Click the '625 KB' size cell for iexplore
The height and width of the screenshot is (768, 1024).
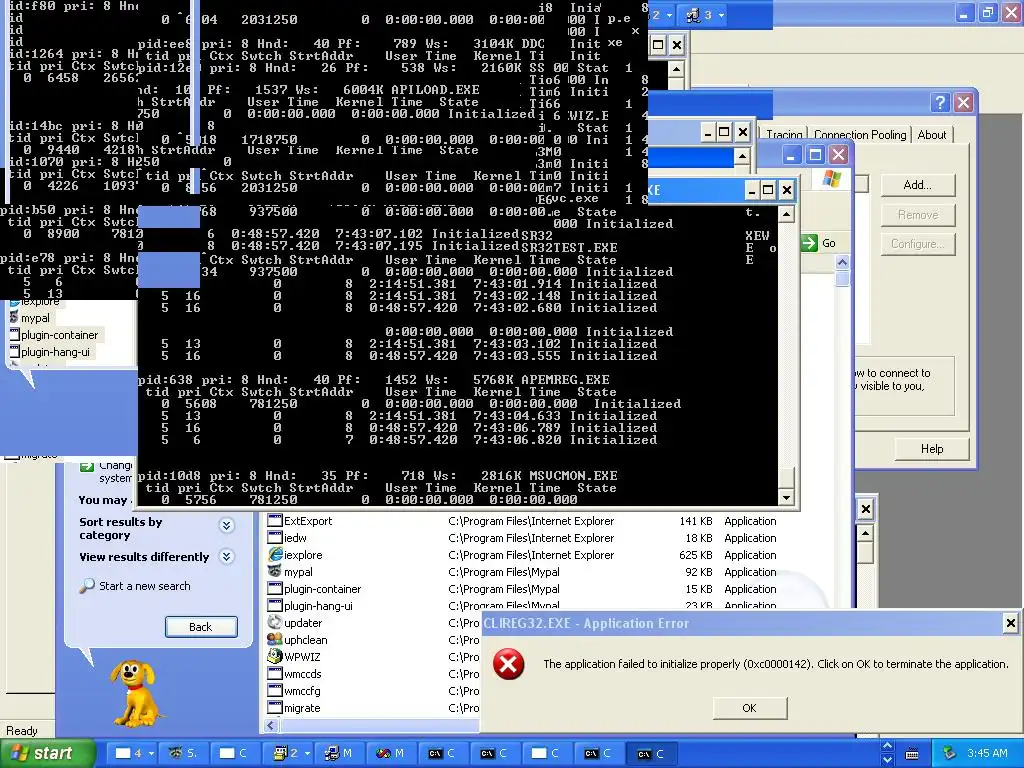click(x=696, y=555)
